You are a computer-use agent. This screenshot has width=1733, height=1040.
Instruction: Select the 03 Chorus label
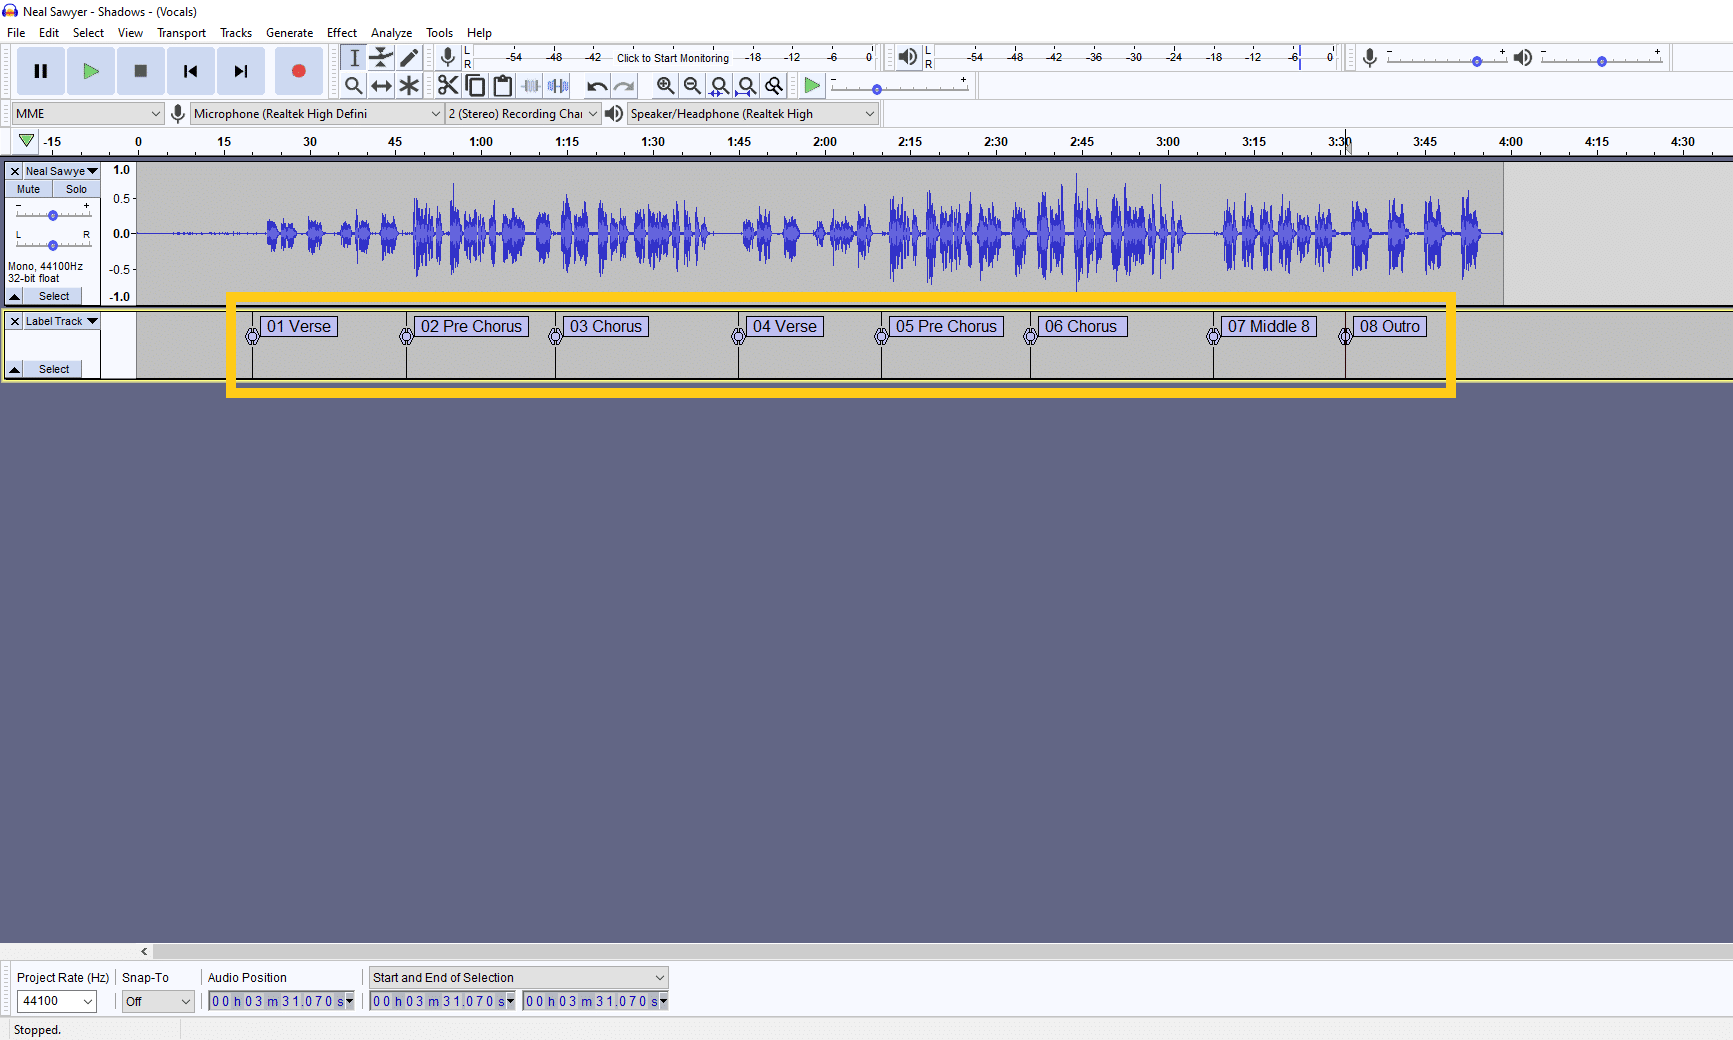[x=605, y=326]
